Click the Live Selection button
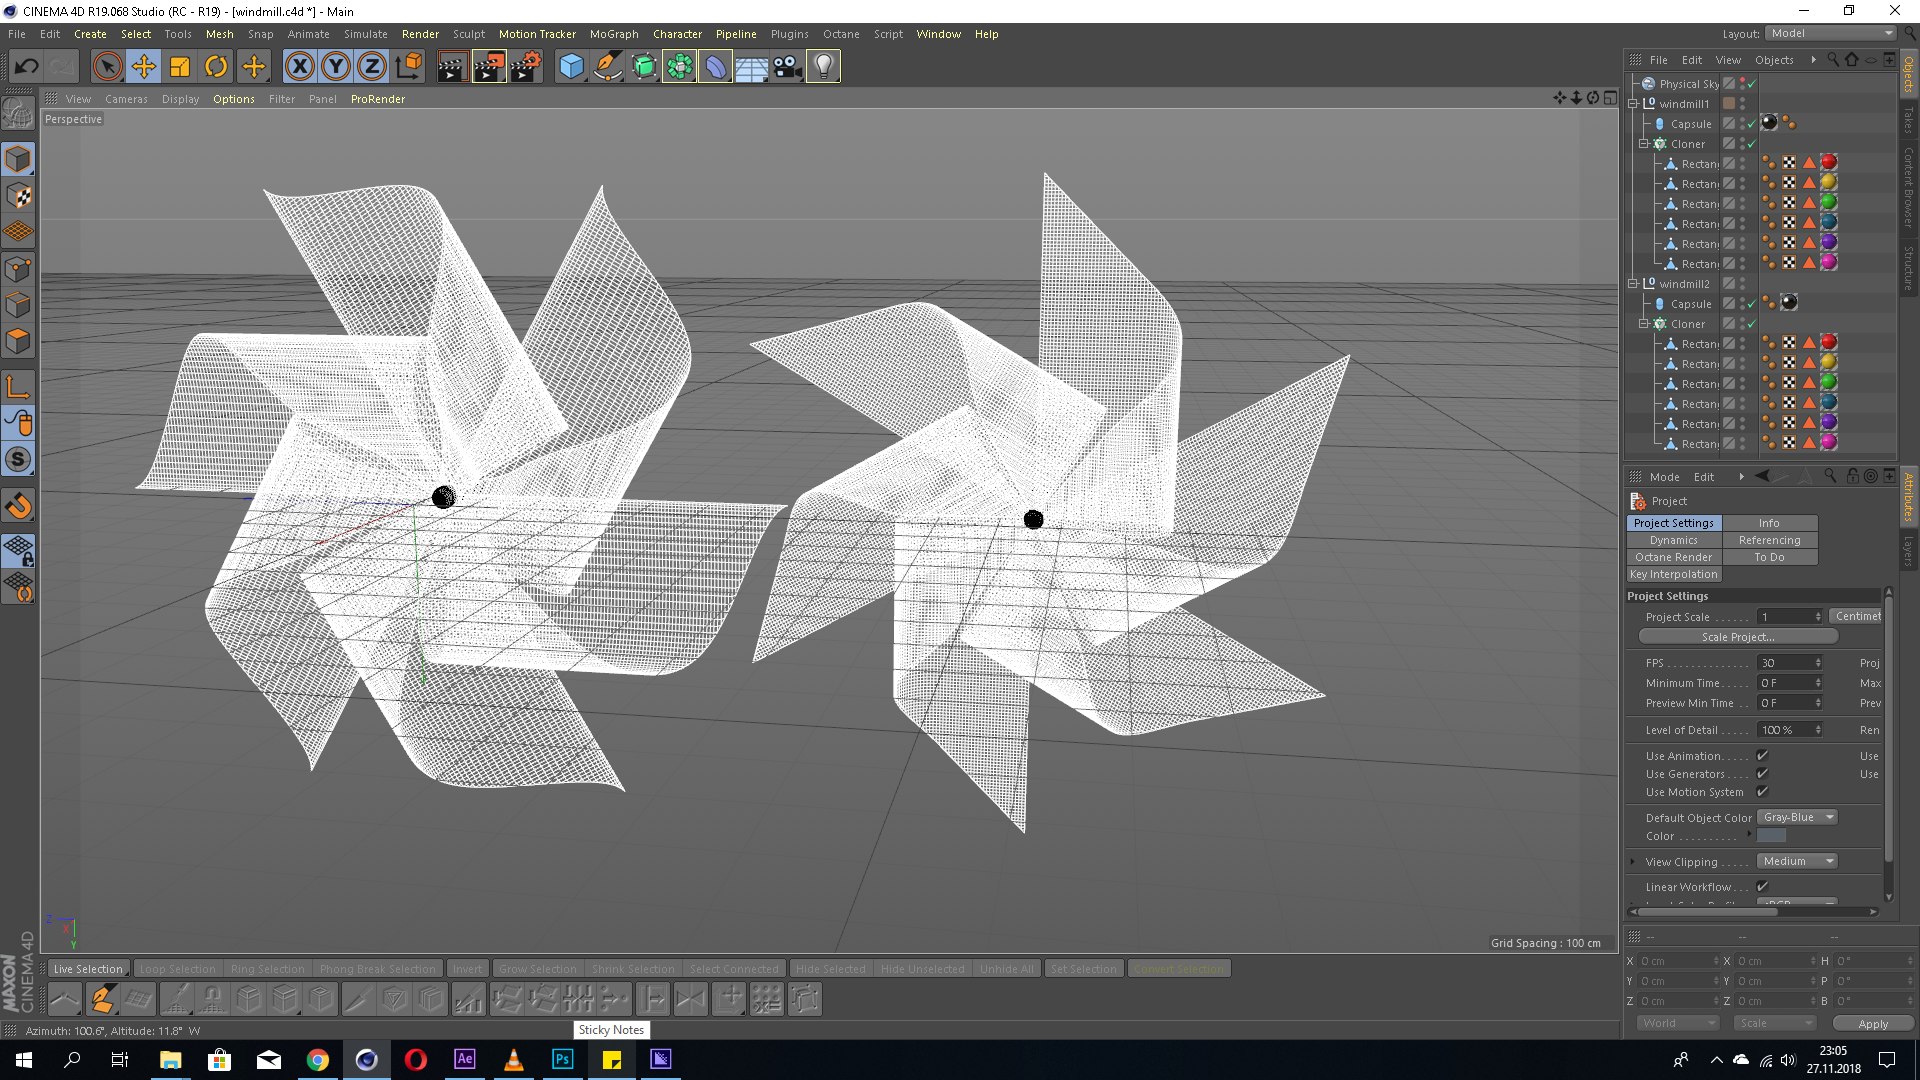1920x1080 pixels. 88,969
